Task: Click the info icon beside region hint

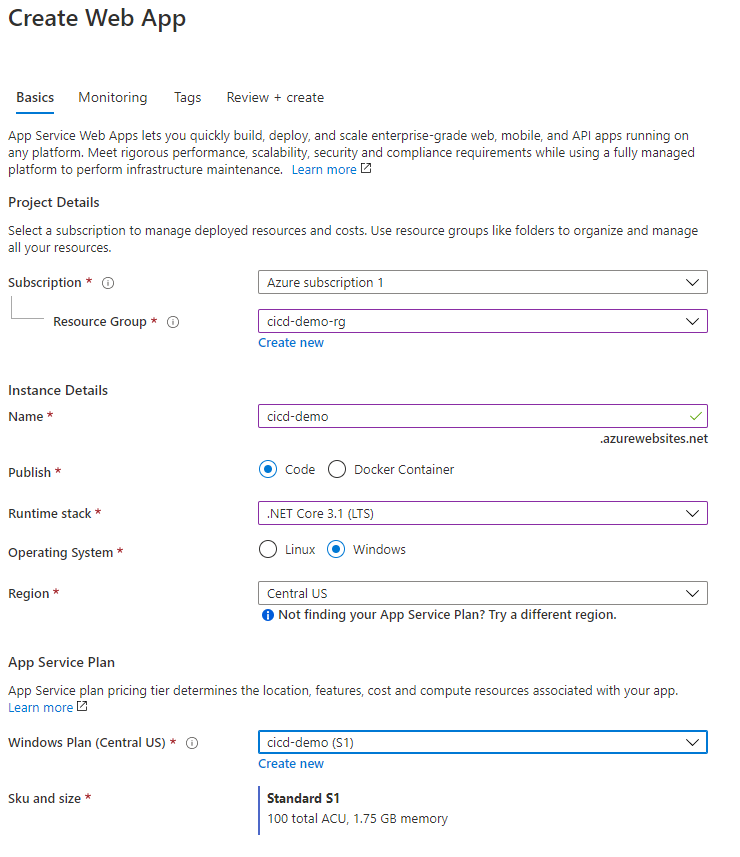Action: click(268, 615)
